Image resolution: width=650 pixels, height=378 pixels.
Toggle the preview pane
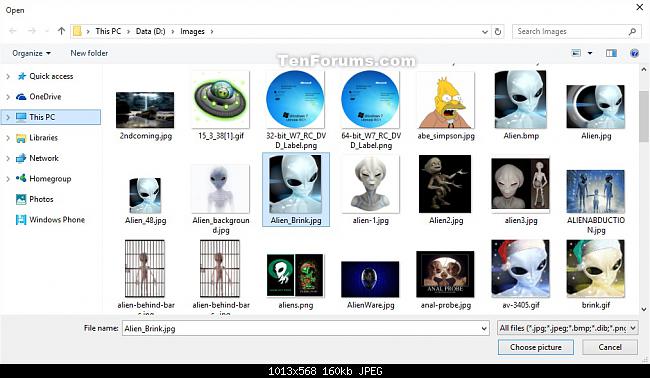pos(611,53)
